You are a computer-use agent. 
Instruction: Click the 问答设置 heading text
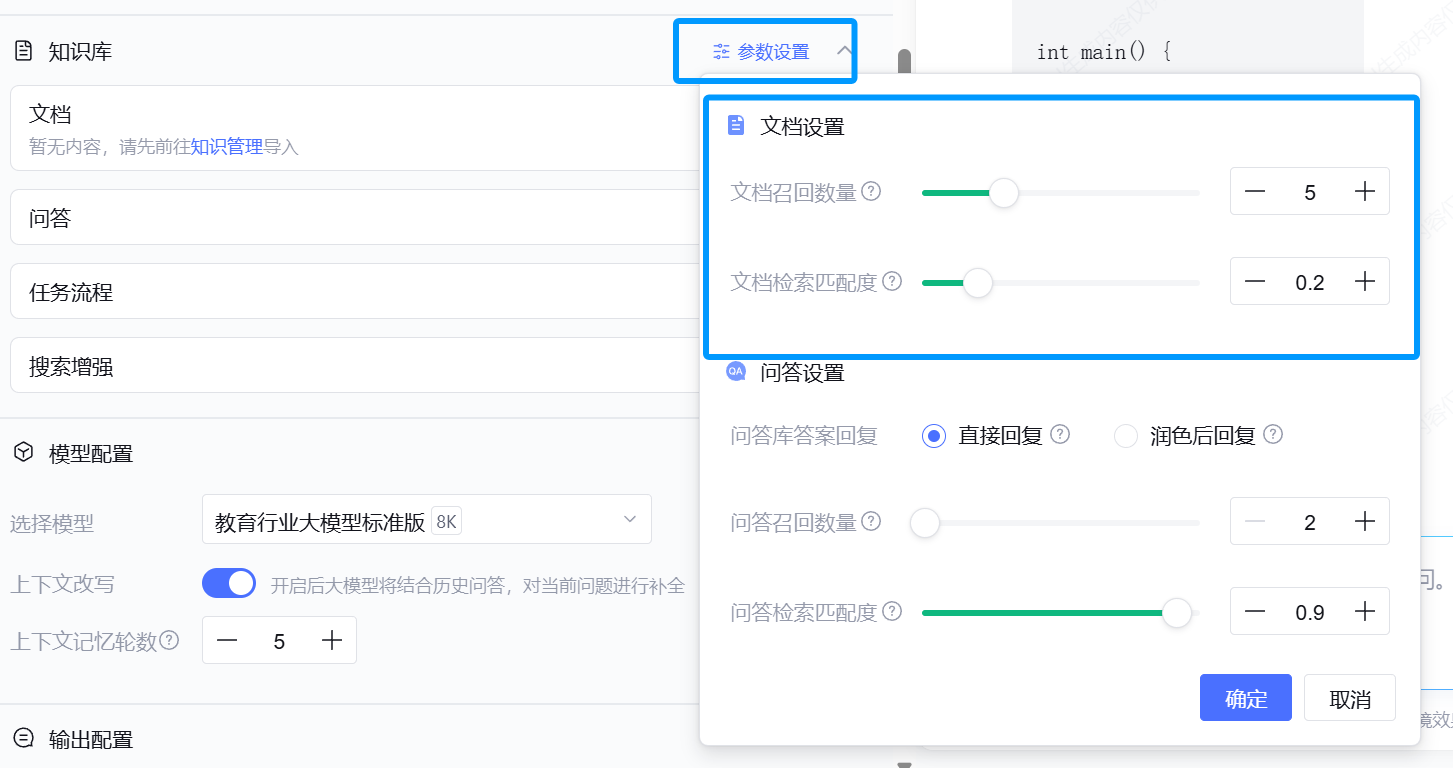pos(802,373)
